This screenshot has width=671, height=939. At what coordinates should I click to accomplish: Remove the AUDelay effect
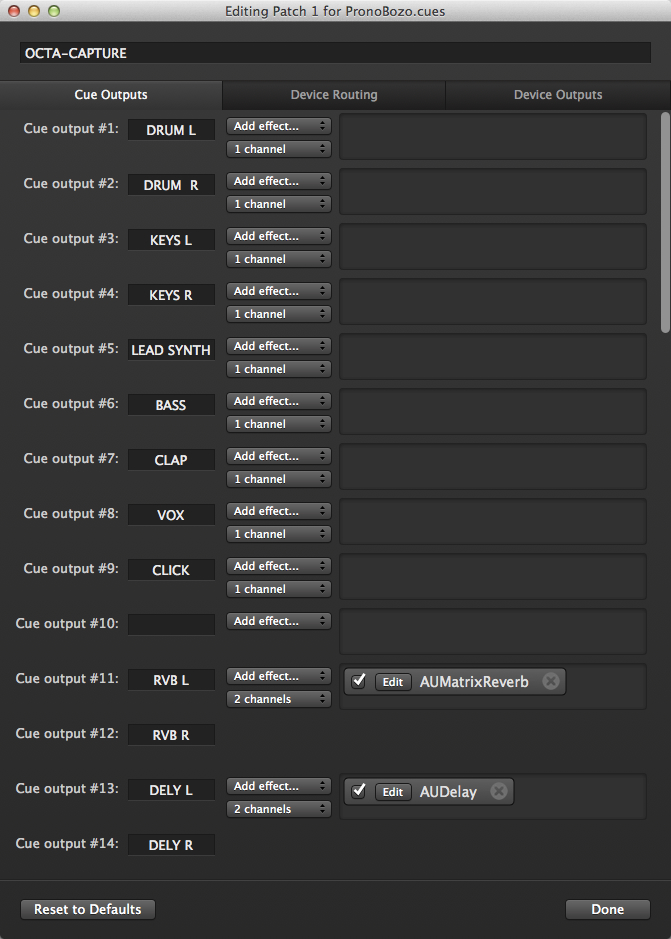pos(498,791)
